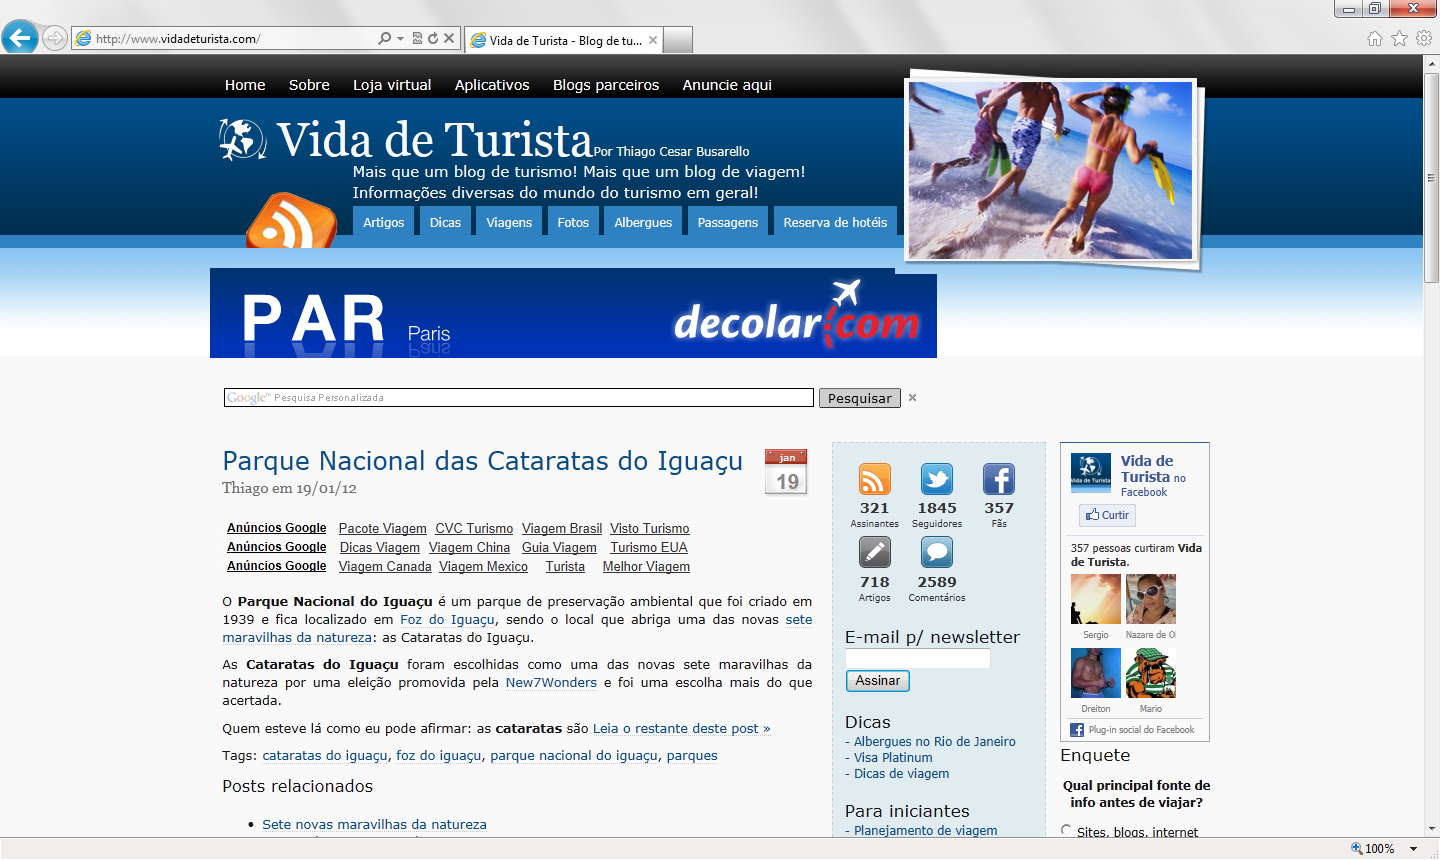Click the speech bubble icon above 2589 Comentários
Image resolution: width=1440 pixels, height=860 pixels.
point(937,552)
